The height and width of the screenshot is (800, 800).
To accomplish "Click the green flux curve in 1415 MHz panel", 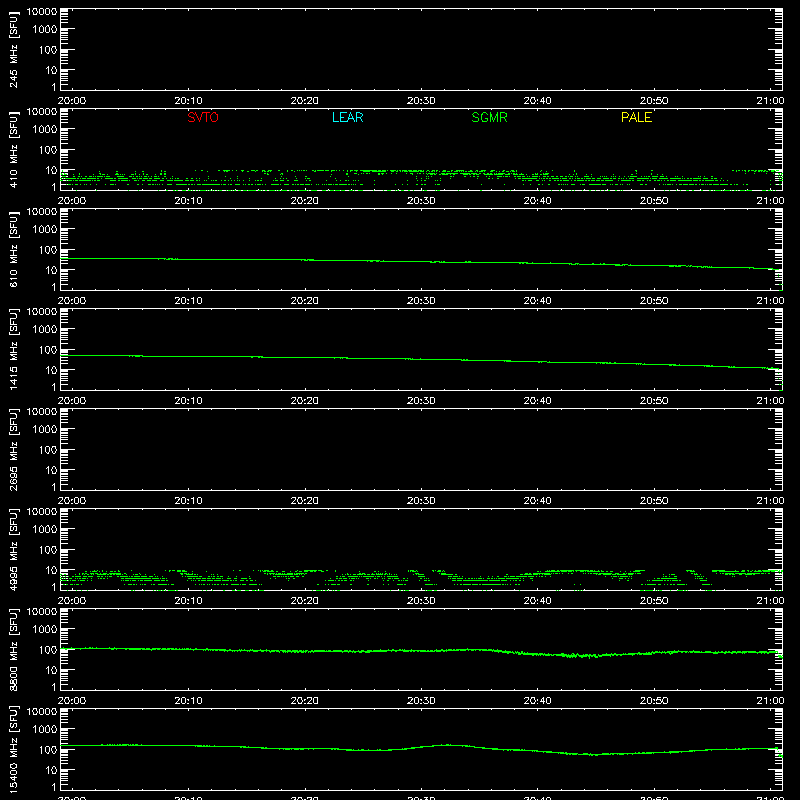I will (x=421, y=359).
